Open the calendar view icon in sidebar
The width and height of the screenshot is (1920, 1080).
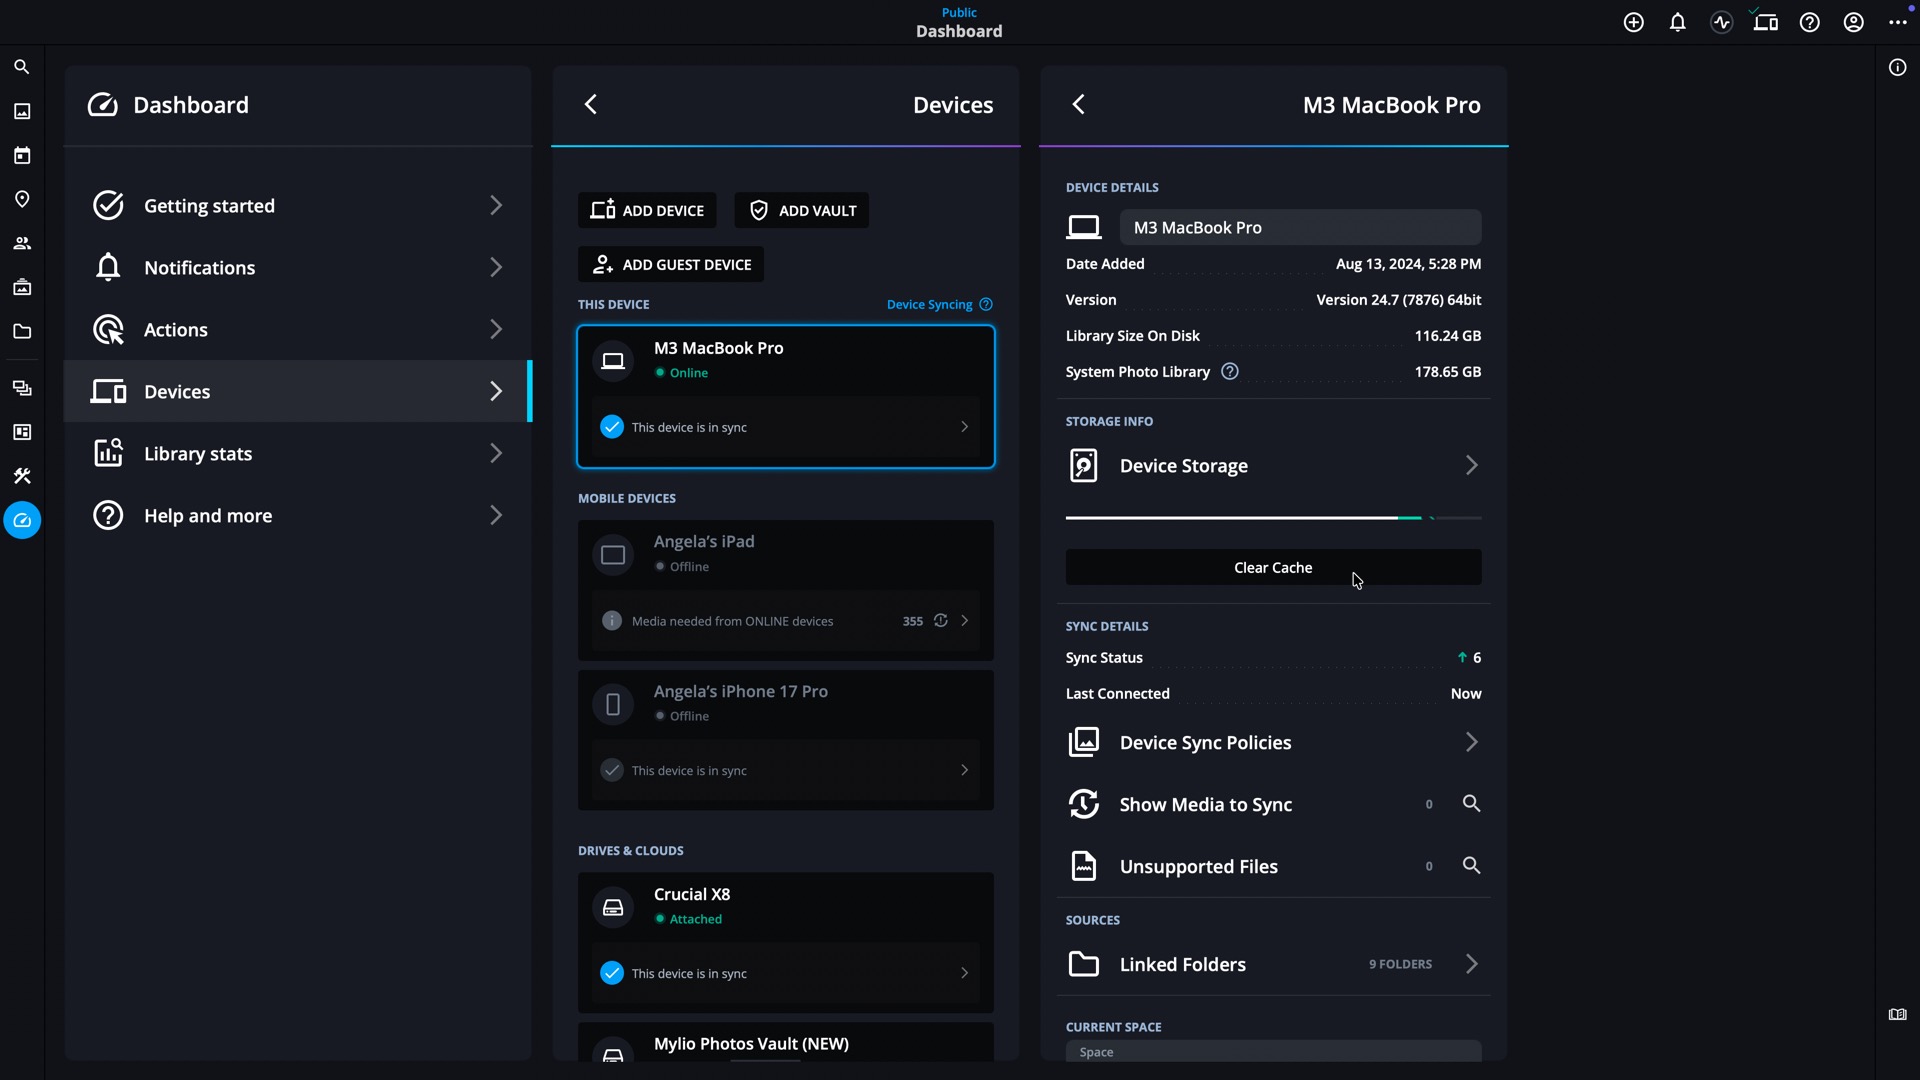pyautogui.click(x=21, y=155)
